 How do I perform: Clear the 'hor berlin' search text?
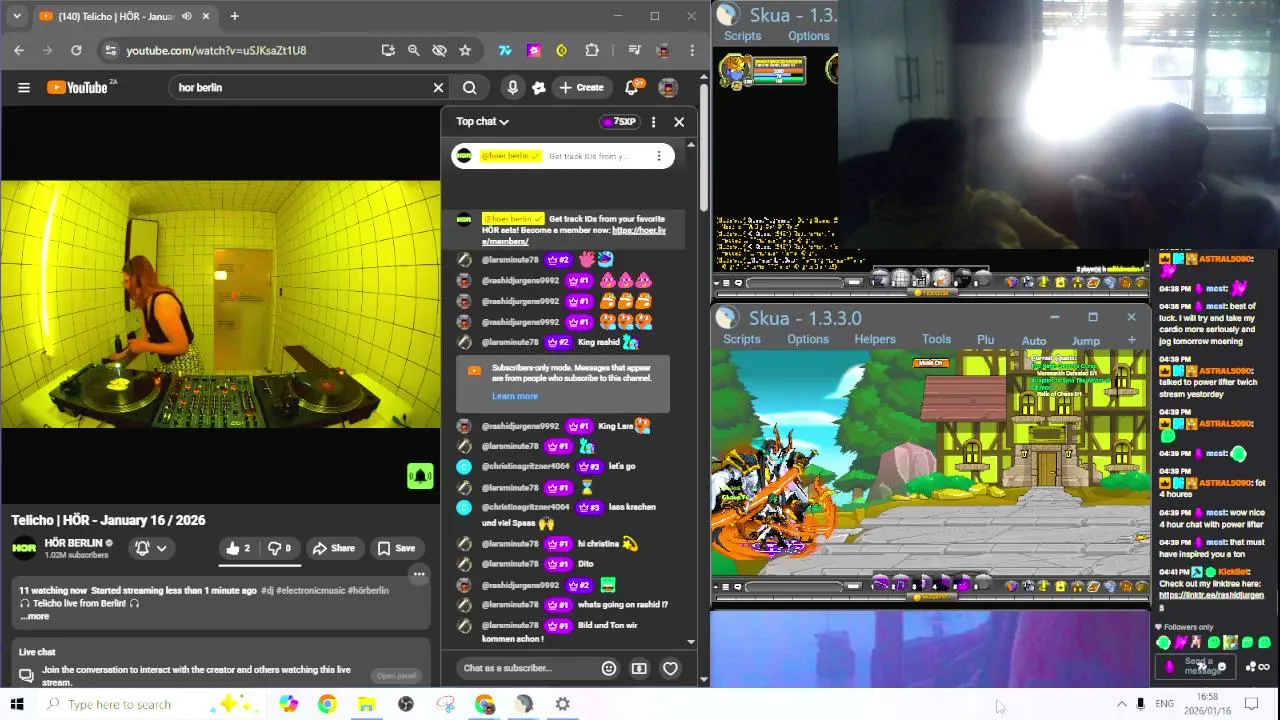(x=438, y=87)
